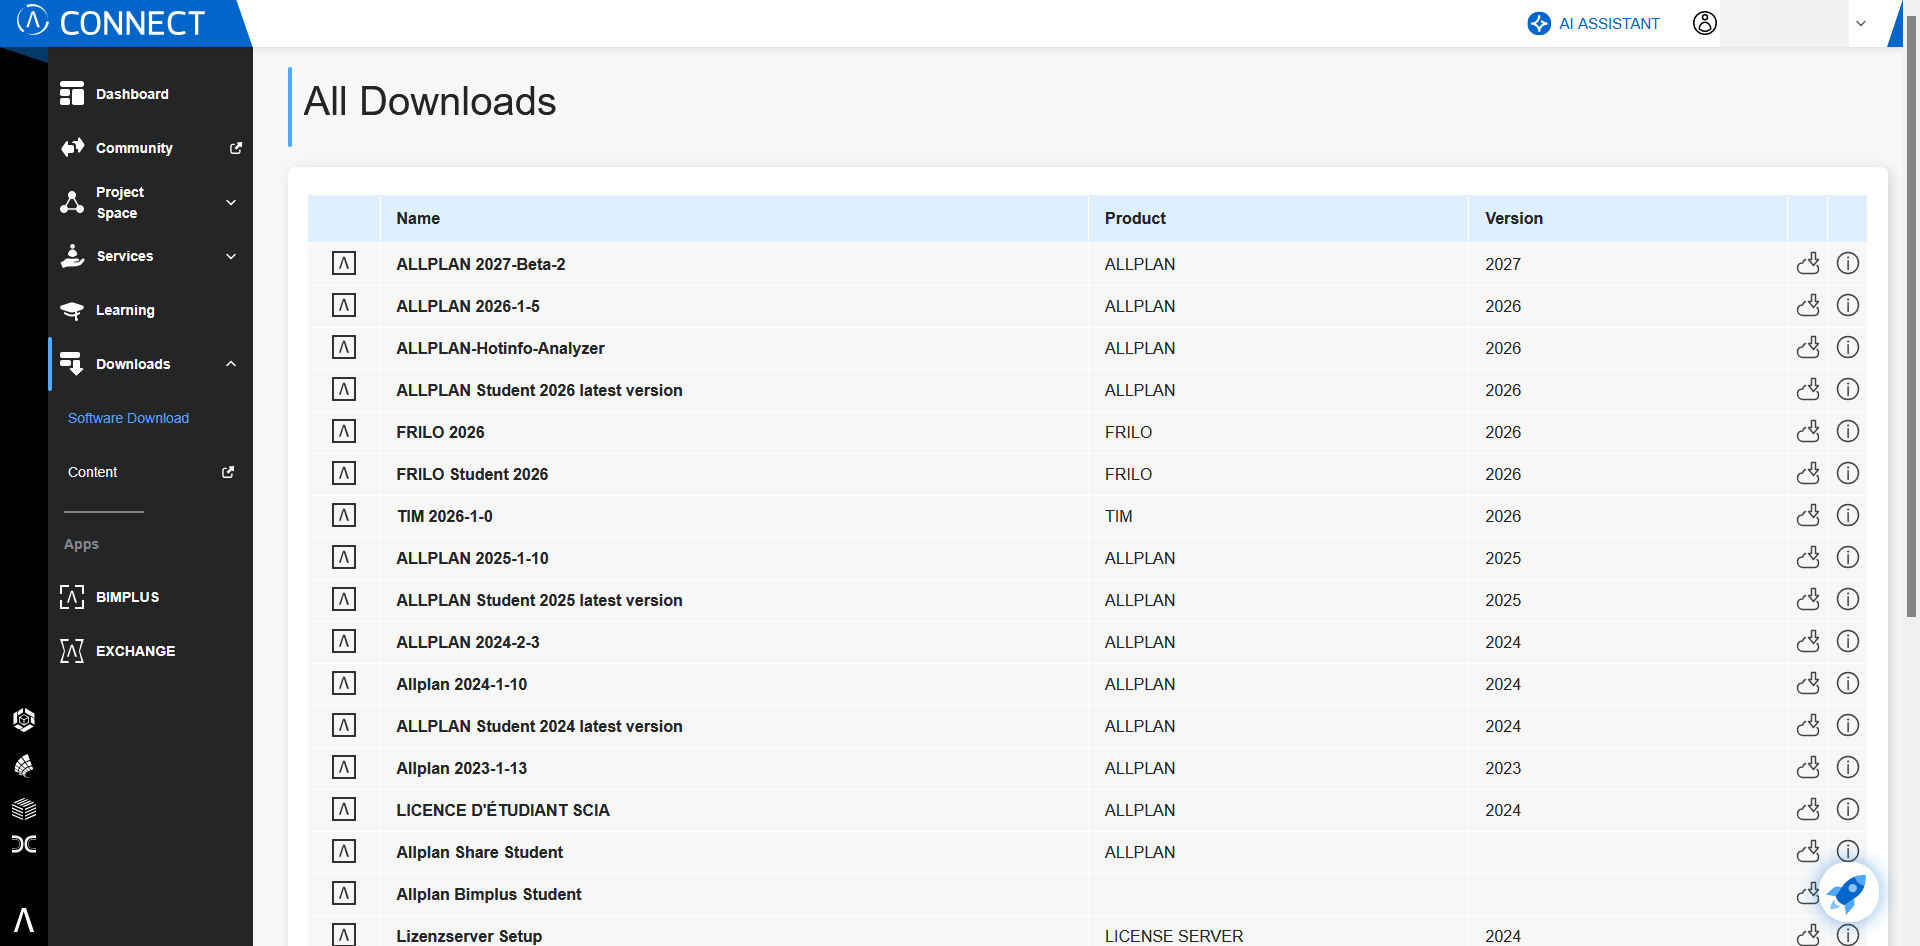This screenshot has width=1920, height=946.
Task: Download FRILO Student 2026 installer
Action: 1808,474
